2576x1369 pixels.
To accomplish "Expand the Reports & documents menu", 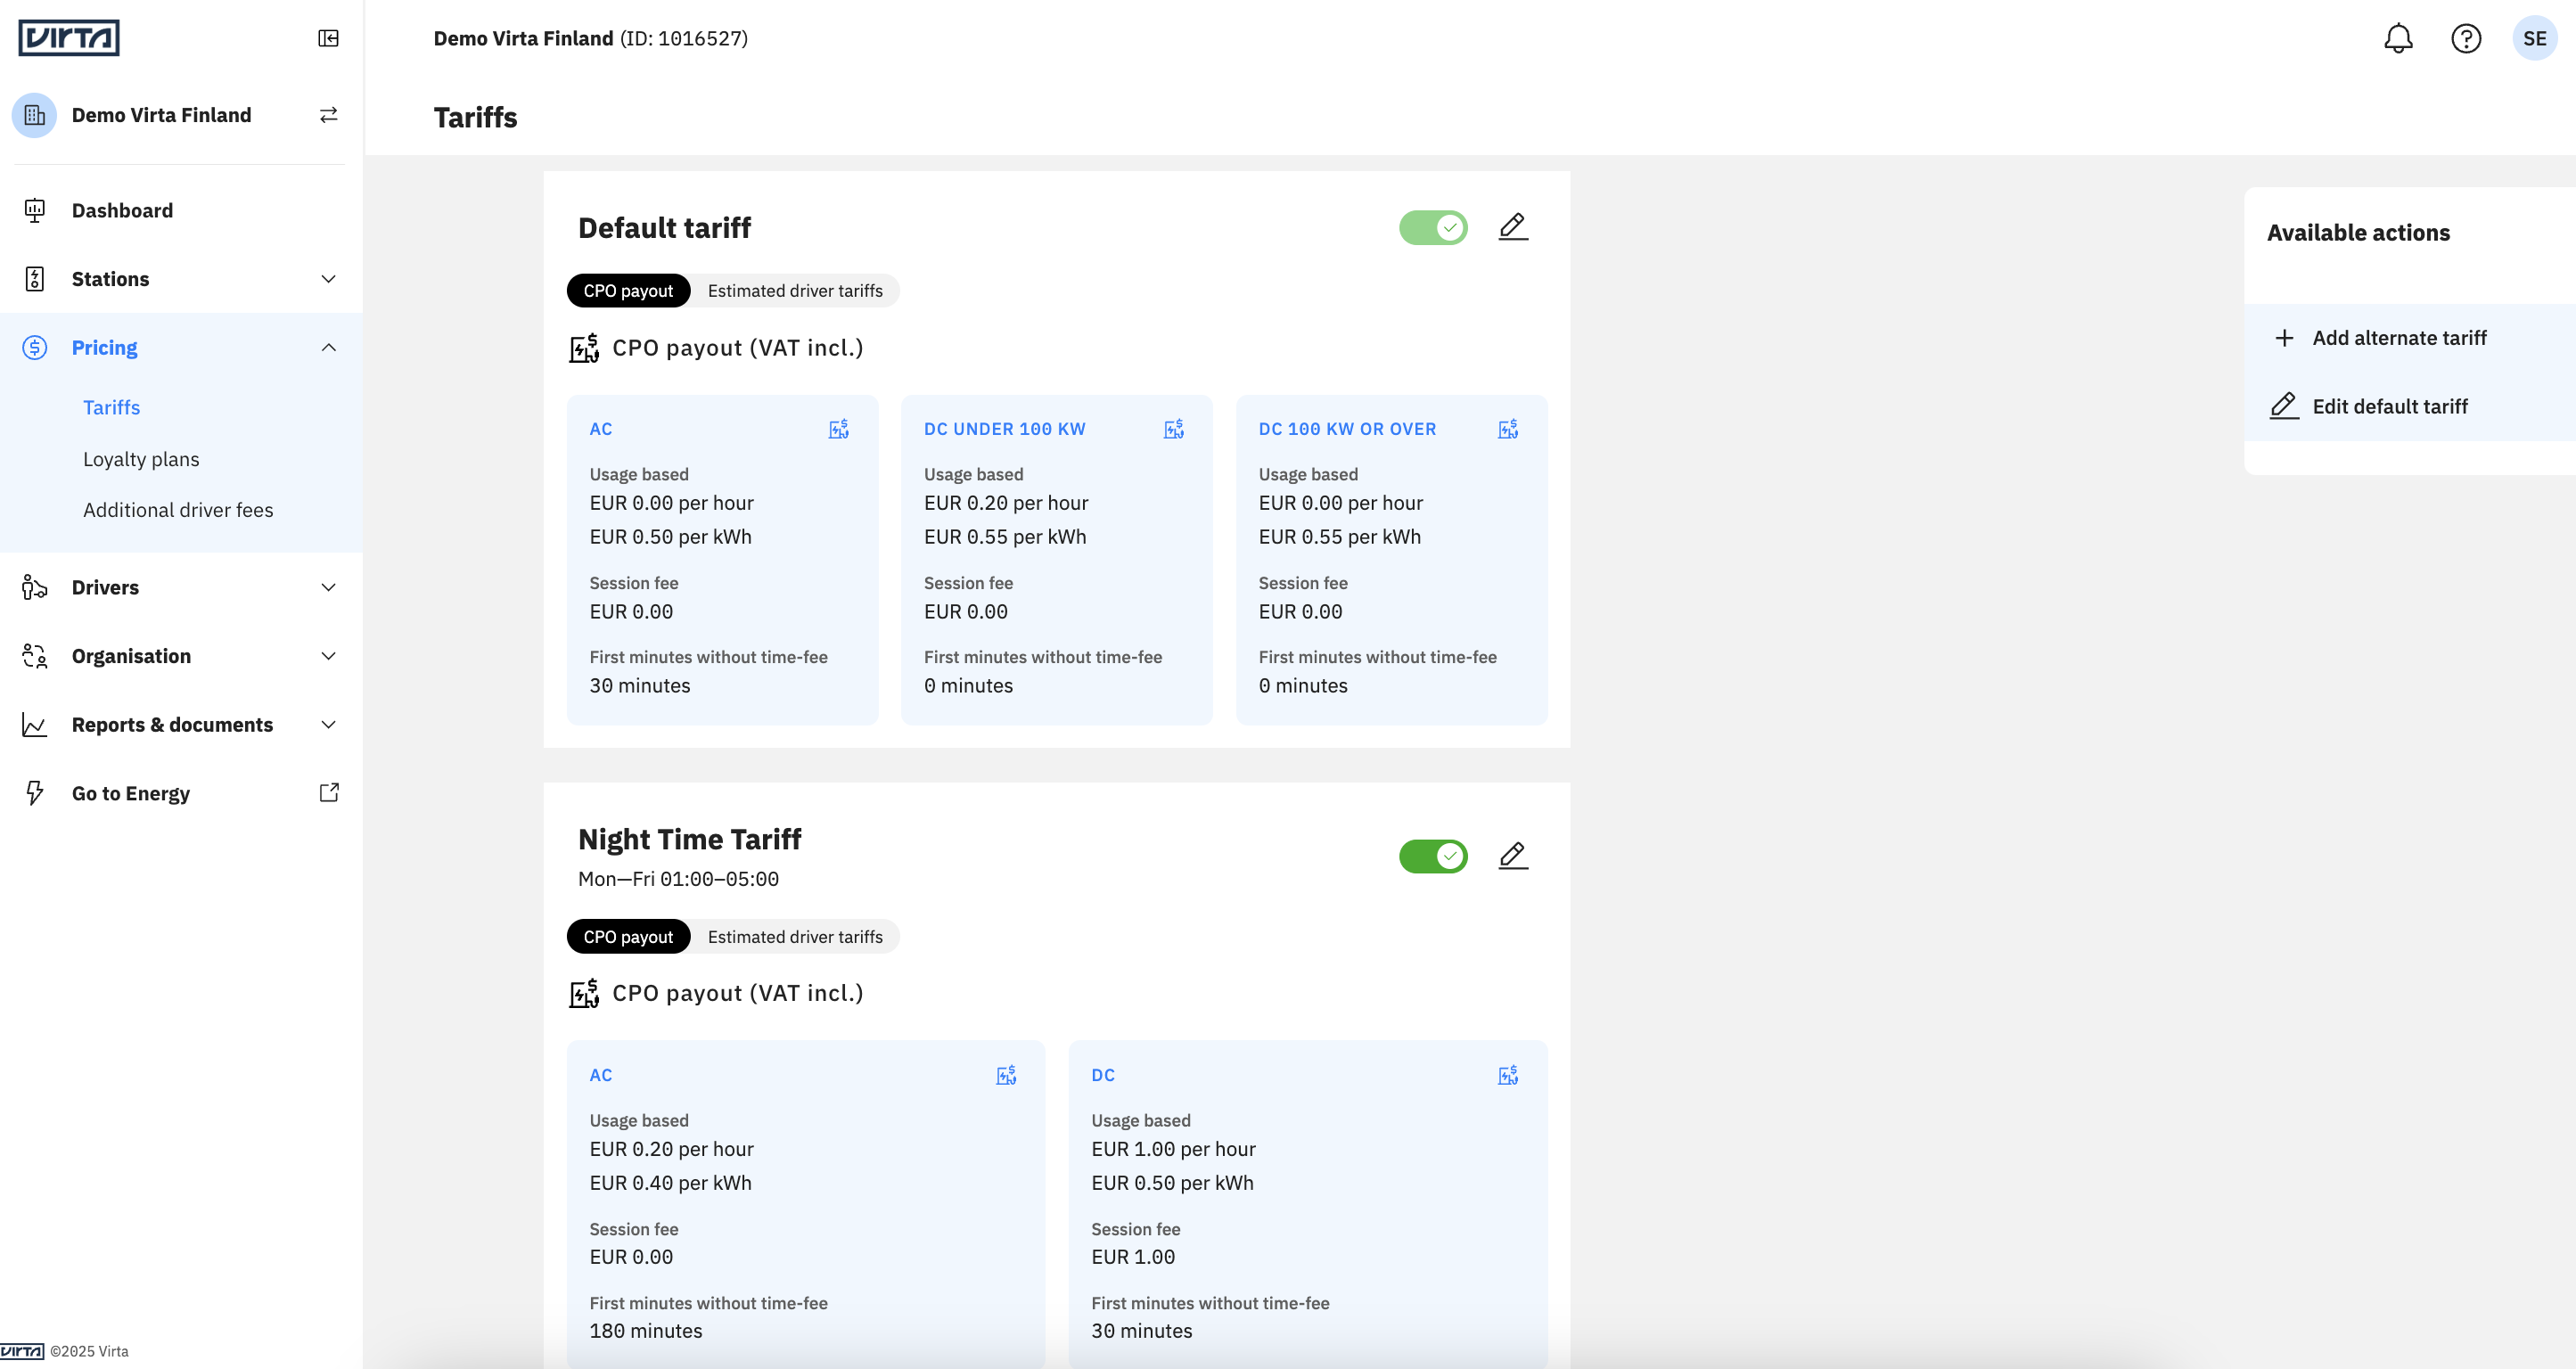I will point(181,725).
